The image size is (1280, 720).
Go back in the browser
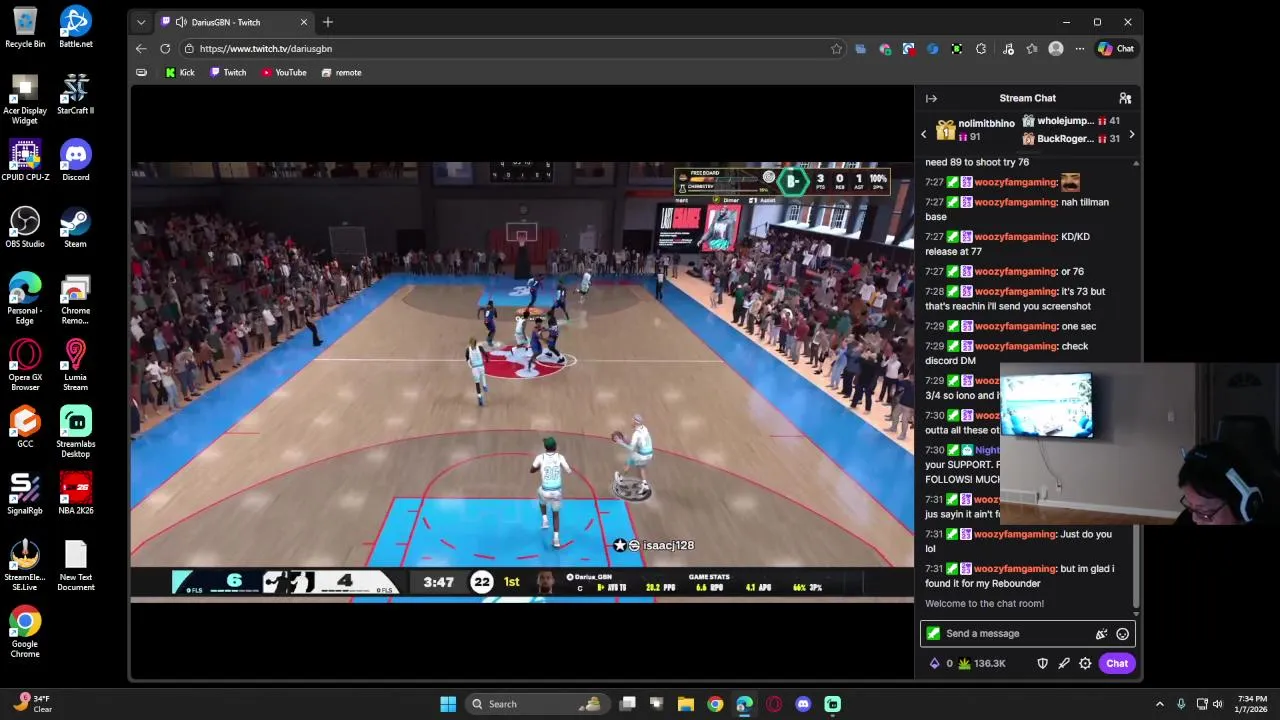click(x=141, y=48)
